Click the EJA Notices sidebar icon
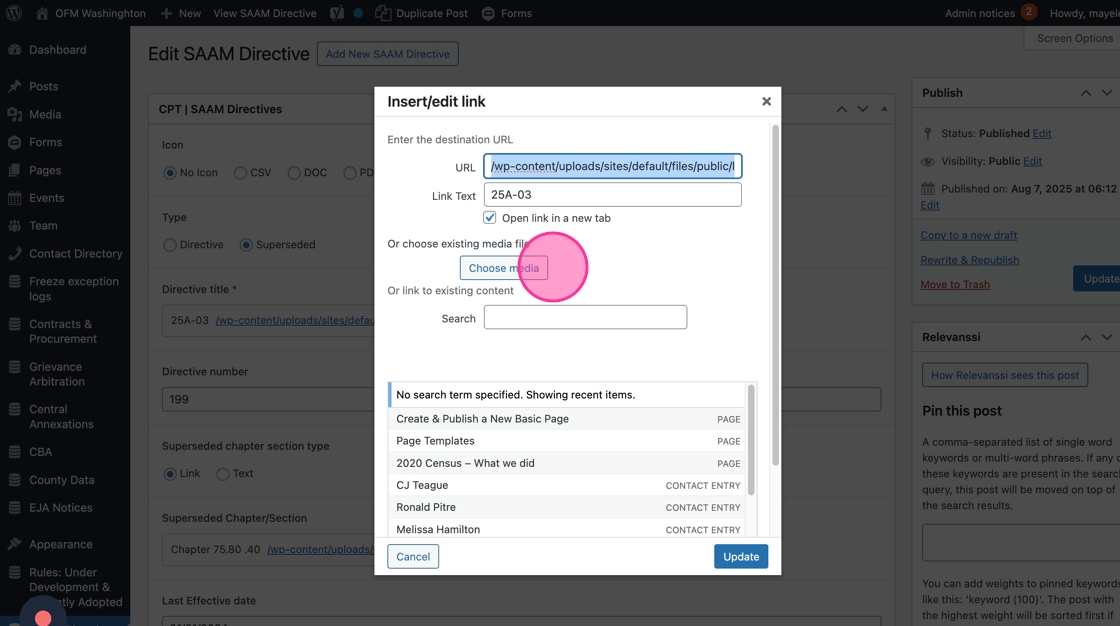Viewport: 1120px width, 626px height. pyautogui.click(x=14, y=508)
